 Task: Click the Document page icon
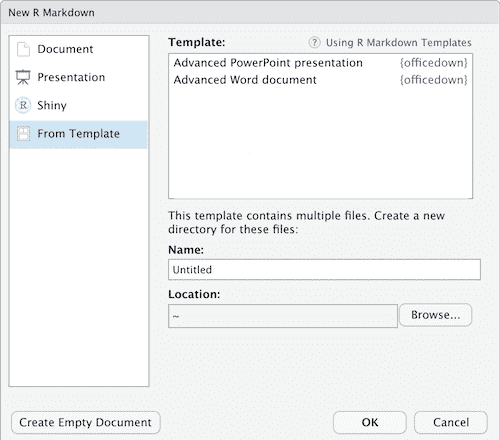click(x=23, y=50)
